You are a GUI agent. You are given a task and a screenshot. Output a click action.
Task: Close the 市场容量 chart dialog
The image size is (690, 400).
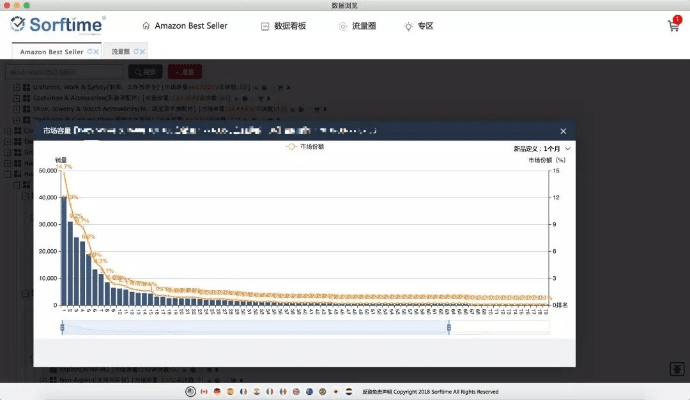563,131
